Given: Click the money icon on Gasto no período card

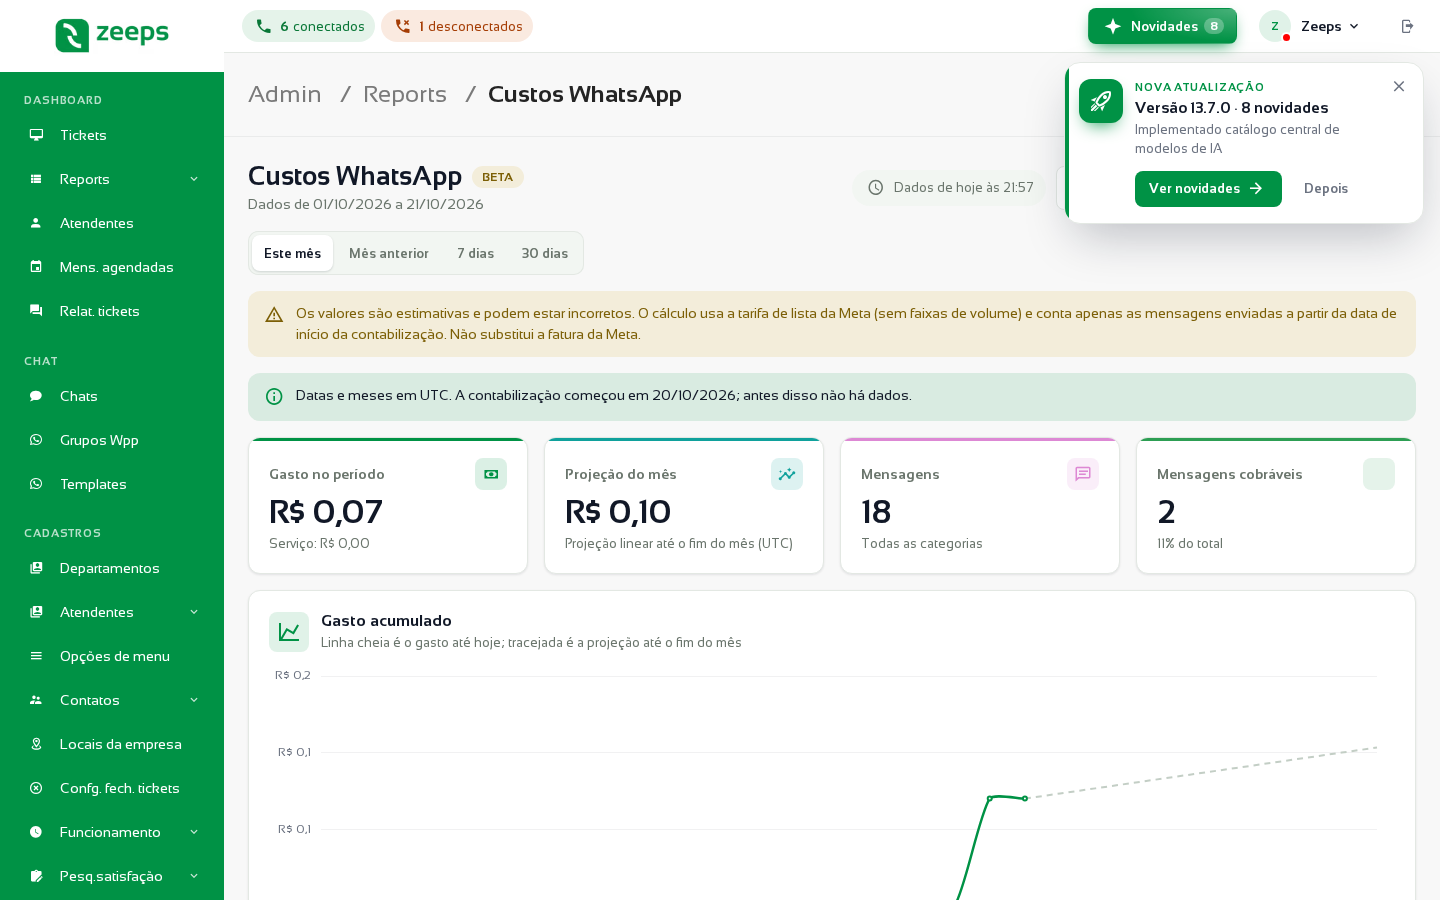Looking at the screenshot, I should (x=491, y=474).
